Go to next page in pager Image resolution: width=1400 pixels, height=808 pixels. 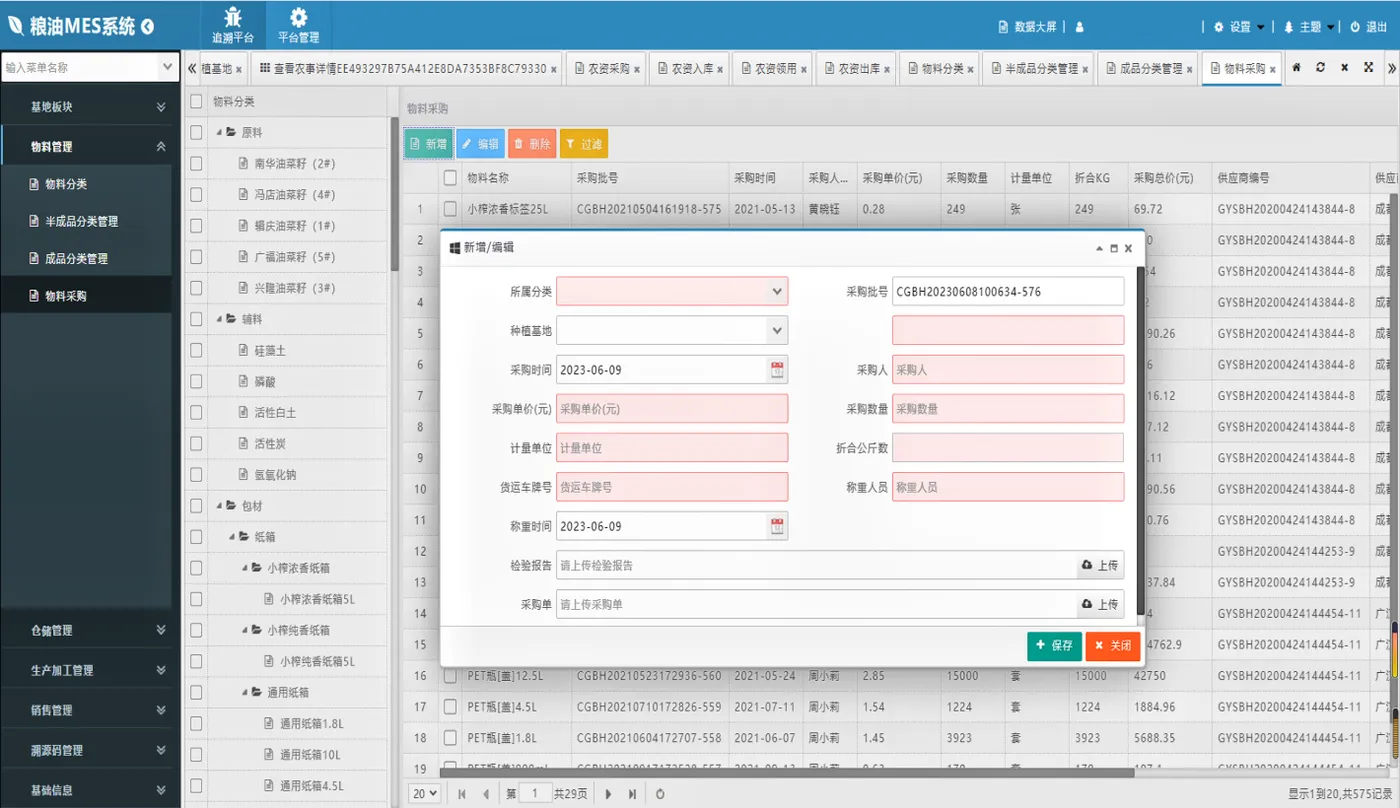tap(608, 794)
